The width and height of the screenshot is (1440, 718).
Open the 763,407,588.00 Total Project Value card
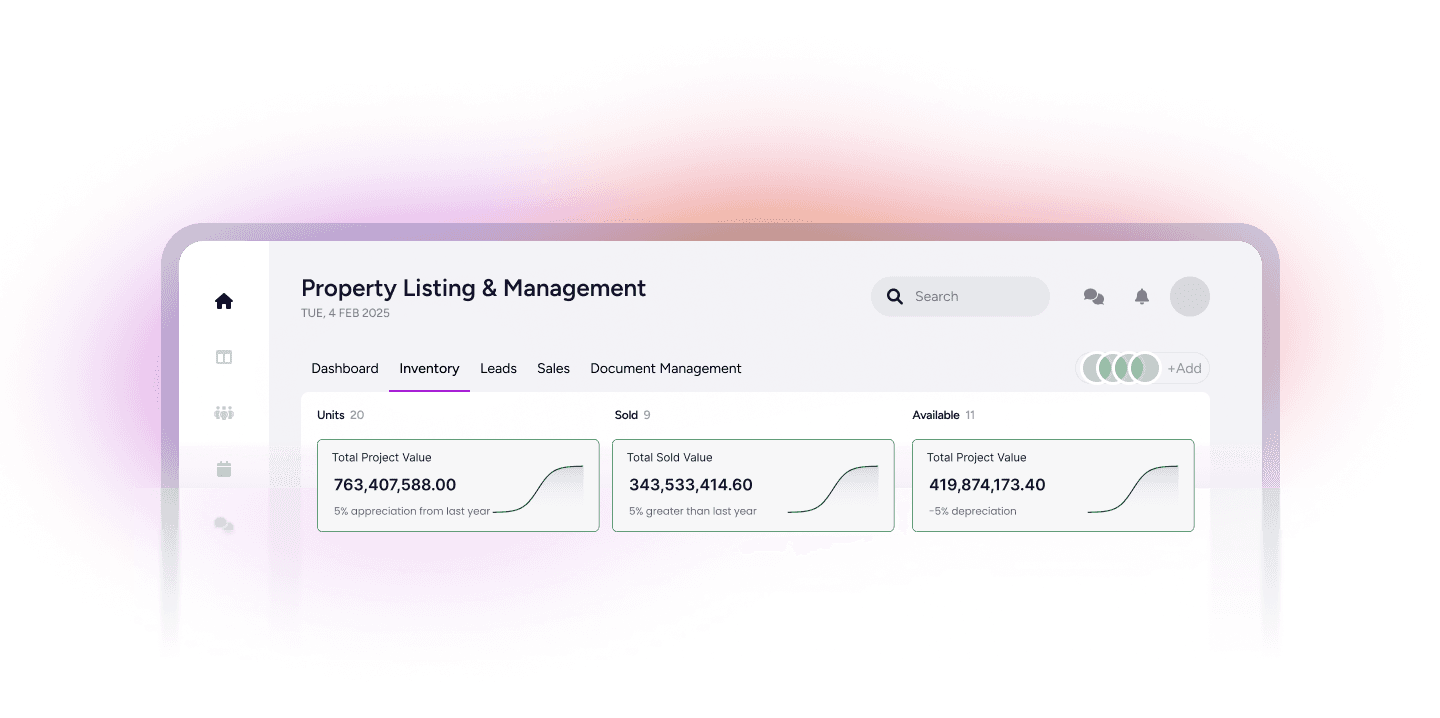click(458, 485)
